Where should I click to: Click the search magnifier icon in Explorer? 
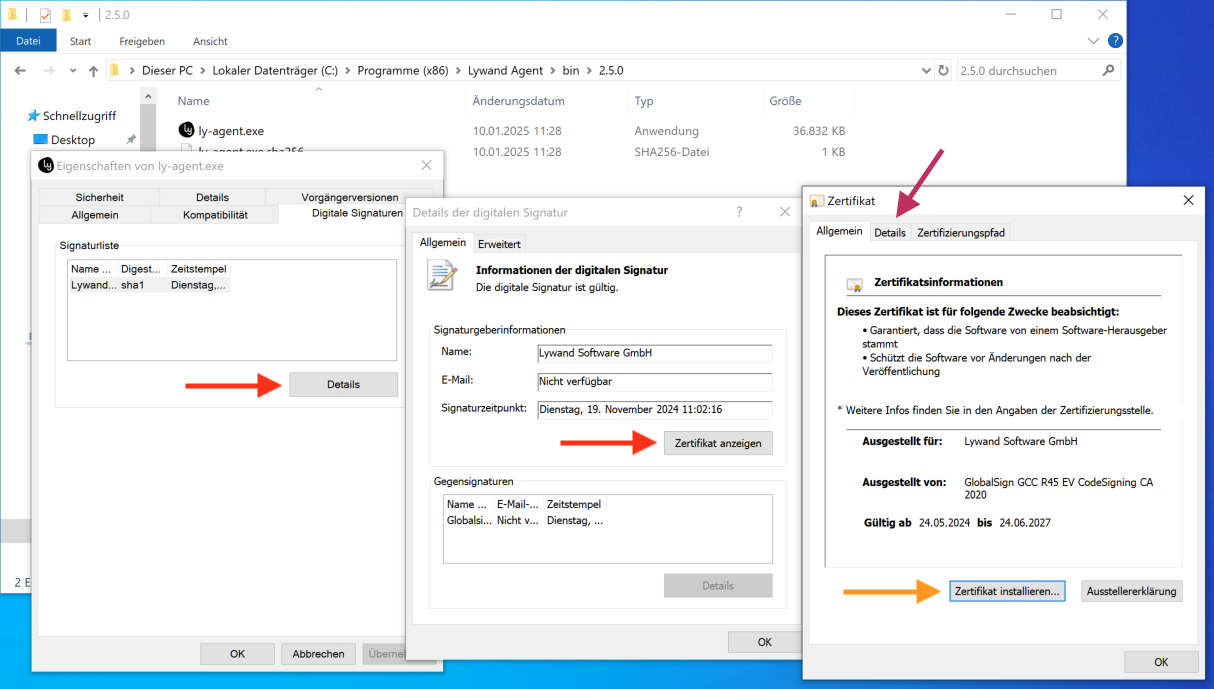1108,71
